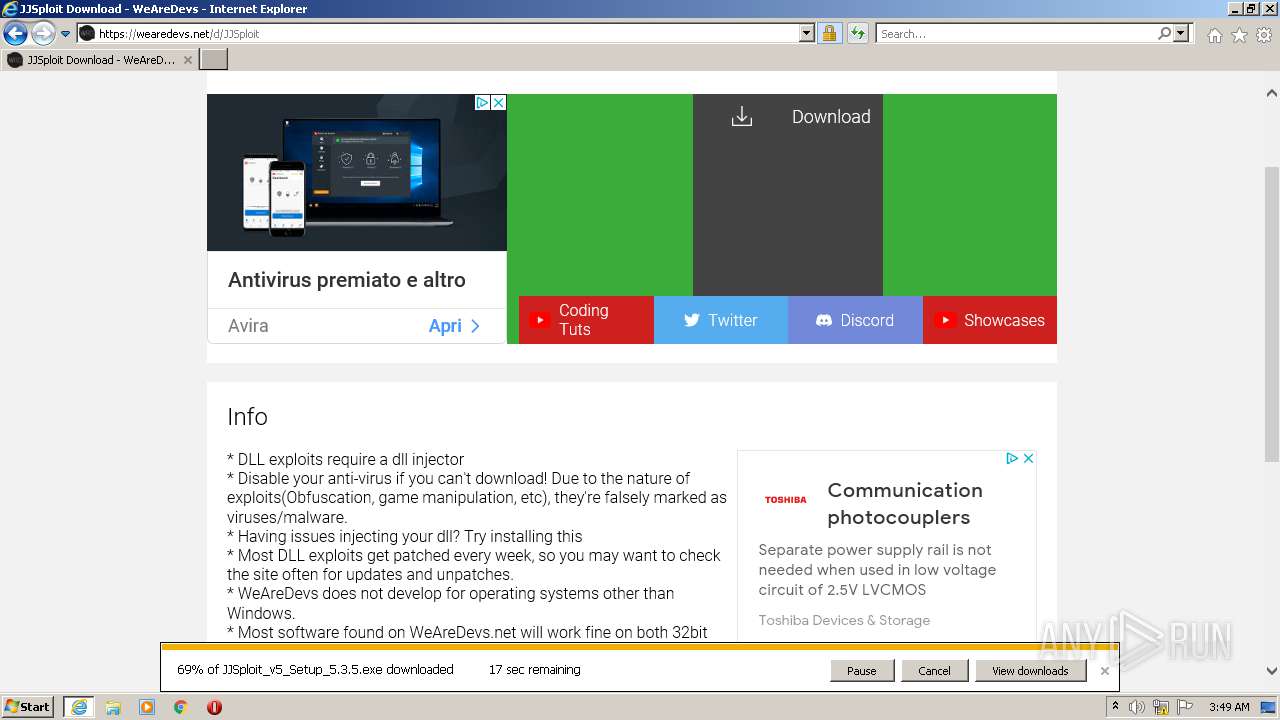Image resolution: width=1280 pixels, height=720 pixels.
Task: Expand the address bar autocomplete dropdown
Action: (807, 34)
